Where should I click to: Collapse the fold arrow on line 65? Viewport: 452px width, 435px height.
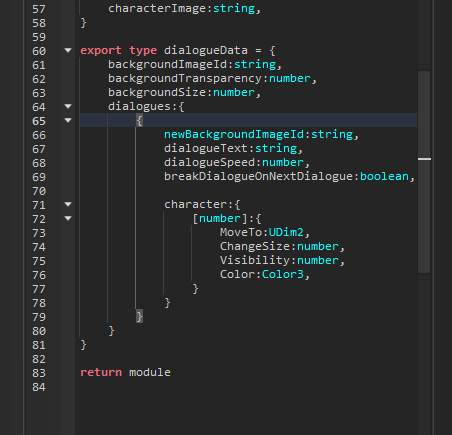tap(68, 120)
